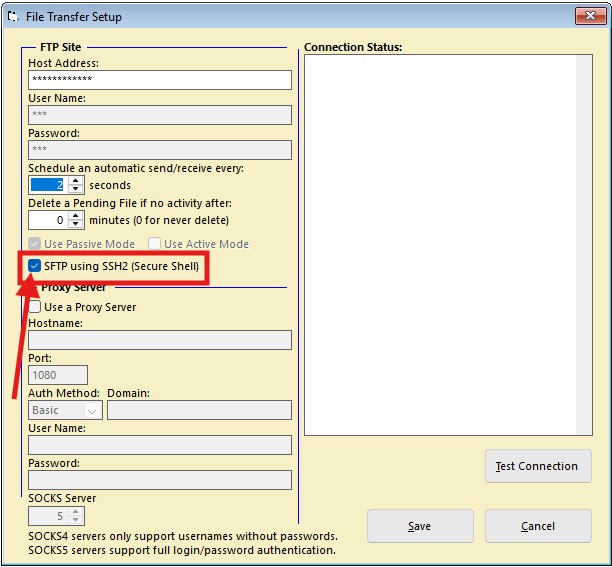612x567 pixels.
Task: Click the 'FTP Site' group heading text
Action: pos(61,47)
